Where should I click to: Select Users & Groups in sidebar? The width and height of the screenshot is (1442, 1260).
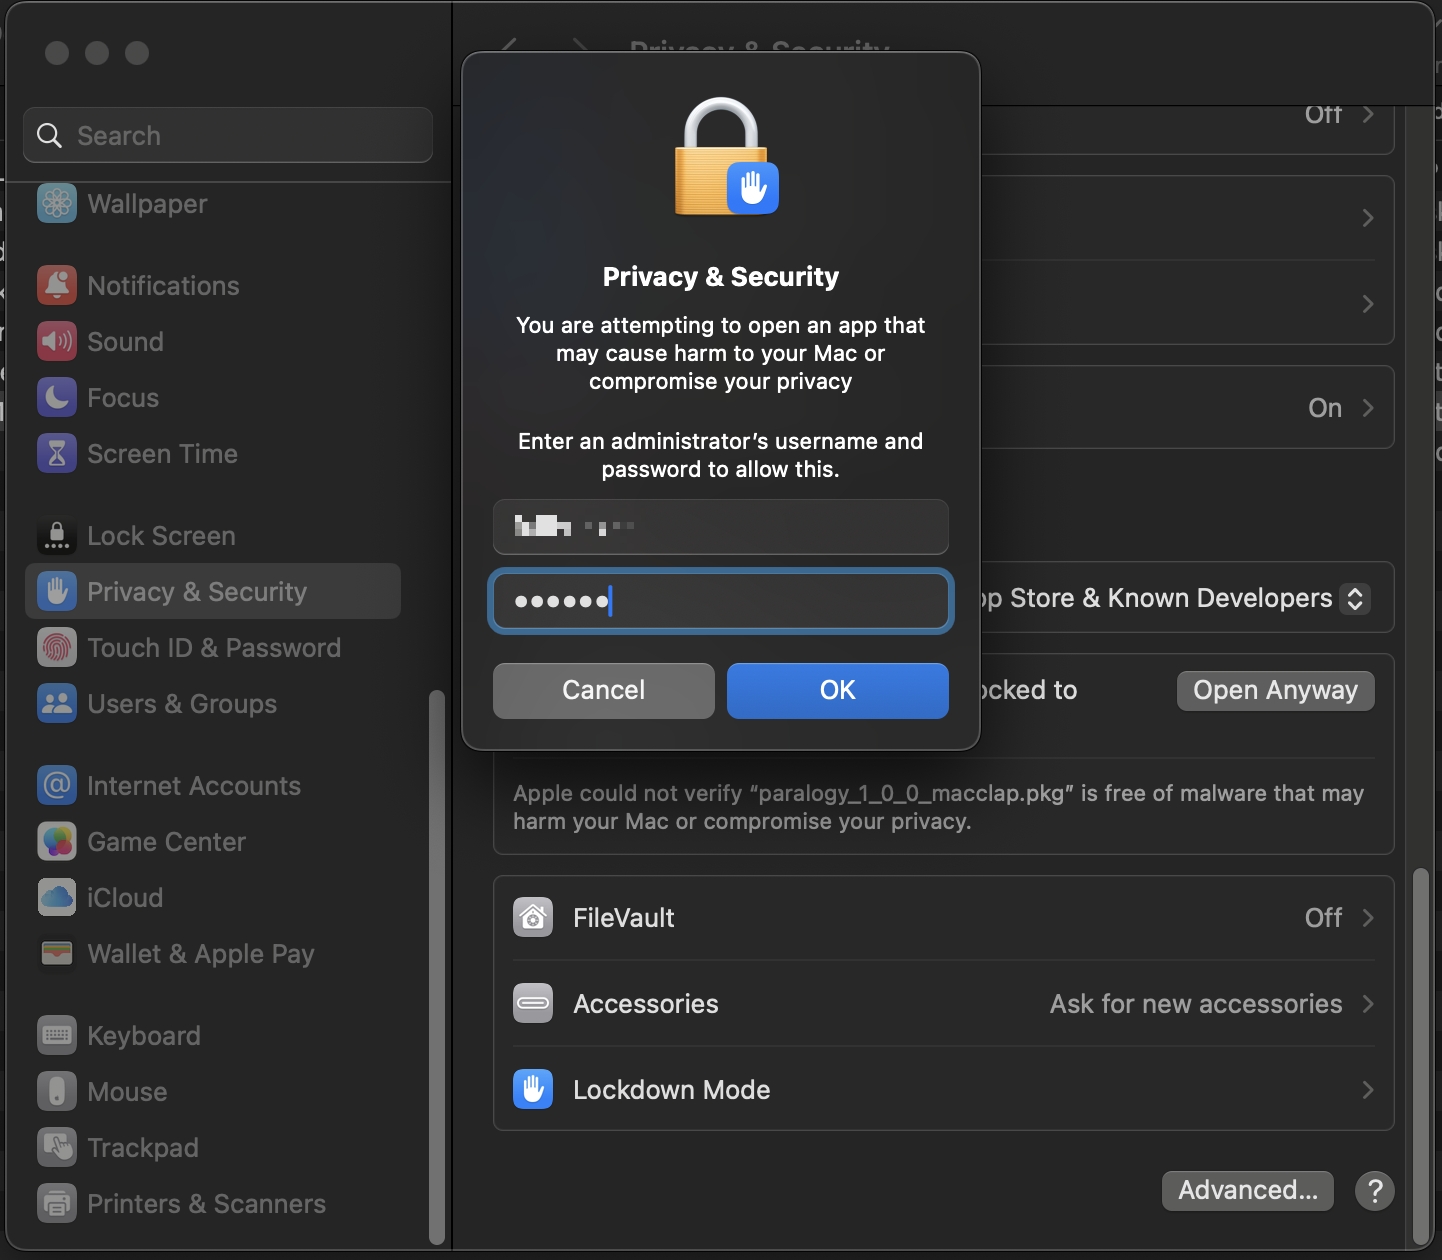pyautogui.click(x=182, y=704)
